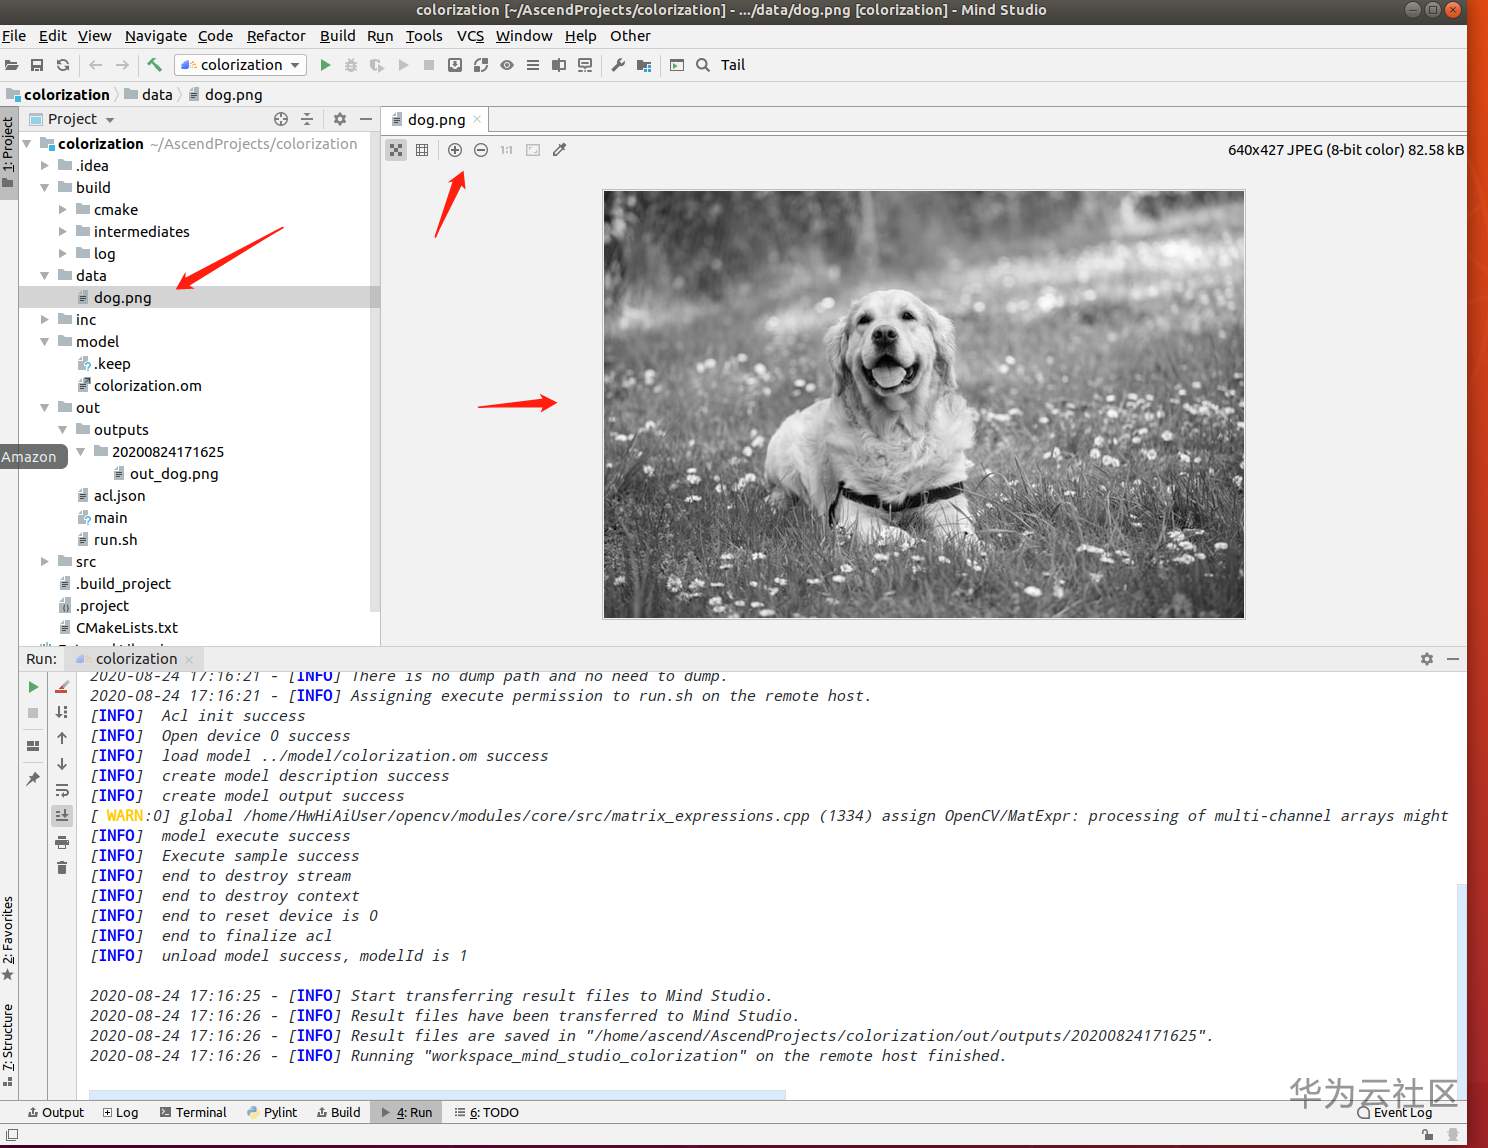Click the Tail button in toolbar
The height and width of the screenshot is (1148, 1488).
[x=733, y=65]
